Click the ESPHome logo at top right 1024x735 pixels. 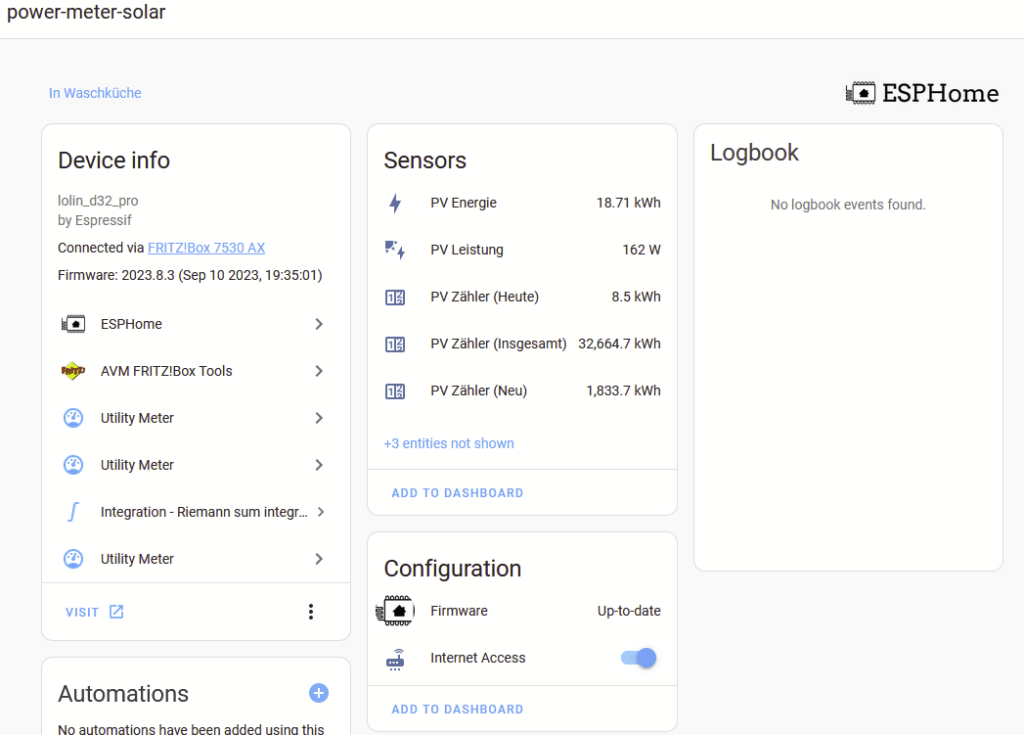[x=921, y=93]
